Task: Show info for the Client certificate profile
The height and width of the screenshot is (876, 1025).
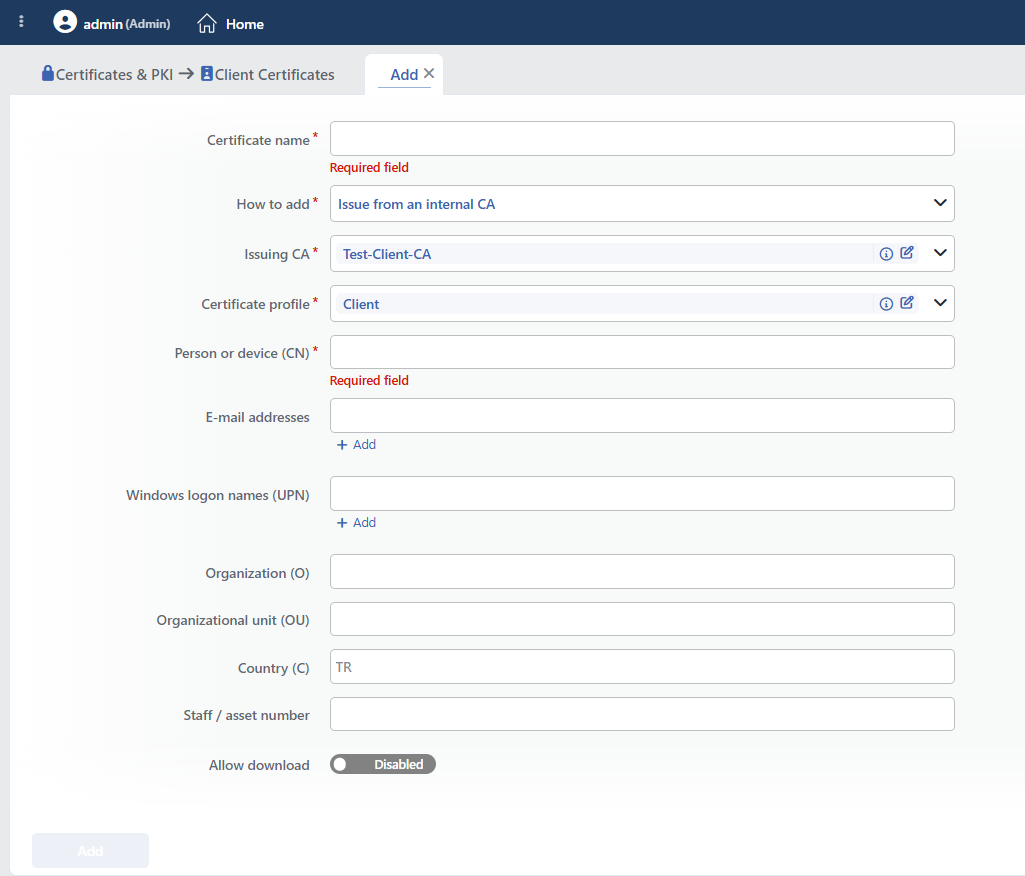Action: (886, 303)
